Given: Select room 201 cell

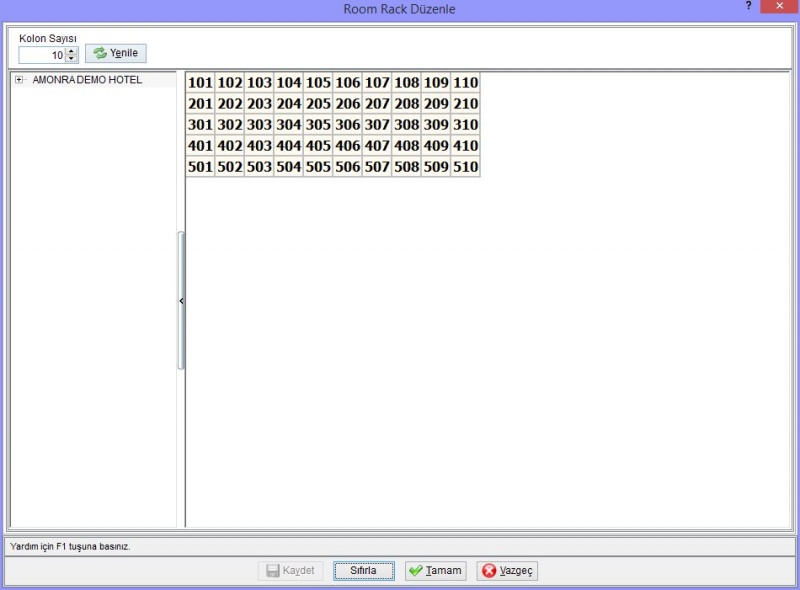Looking at the screenshot, I should [200, 104].
